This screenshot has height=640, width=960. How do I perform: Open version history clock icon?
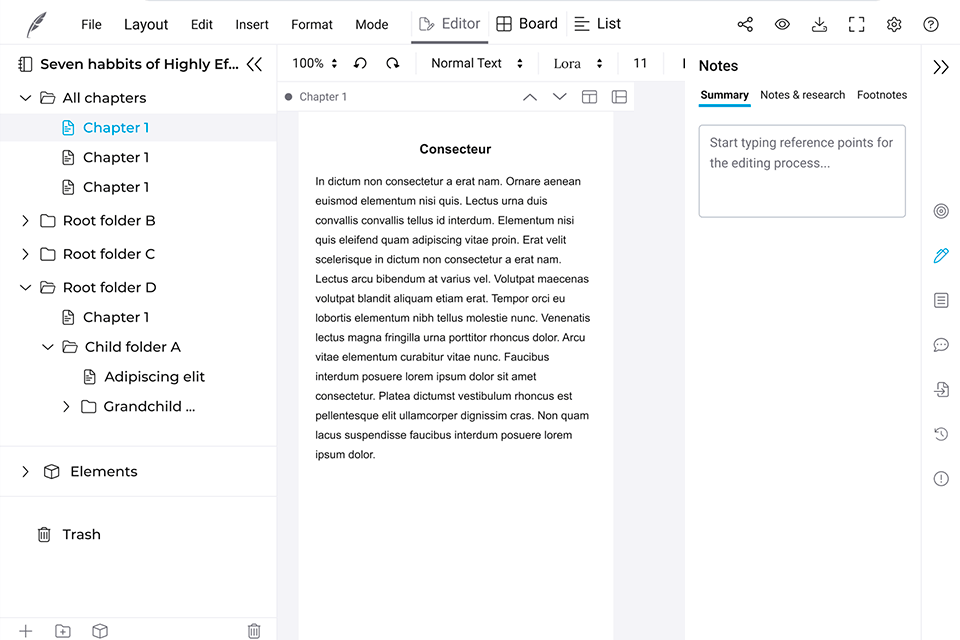[941, 434]
